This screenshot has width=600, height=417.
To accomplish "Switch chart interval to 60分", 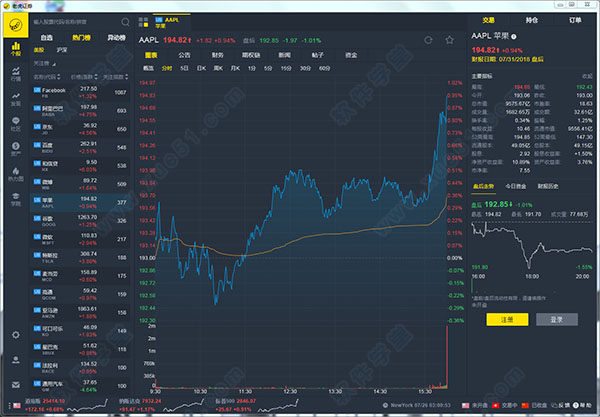I will (x=324, y=68).
